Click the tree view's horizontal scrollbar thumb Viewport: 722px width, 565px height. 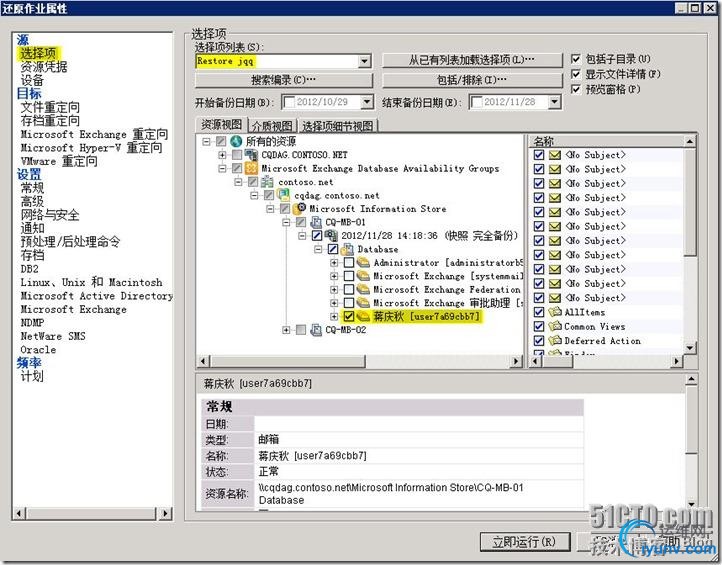(x=288, y=361)
